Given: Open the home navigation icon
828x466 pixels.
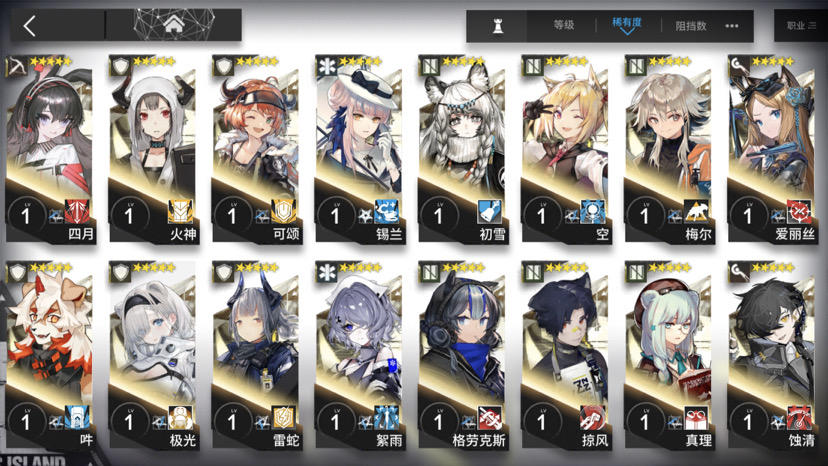Looking at the screenshot, I should [174, 24].
